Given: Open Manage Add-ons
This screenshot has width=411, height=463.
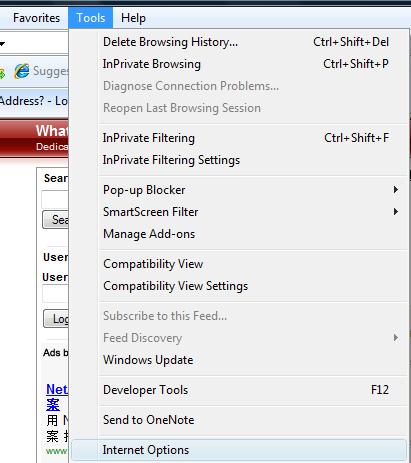Looking at the screenshot, I should (239, 234).
